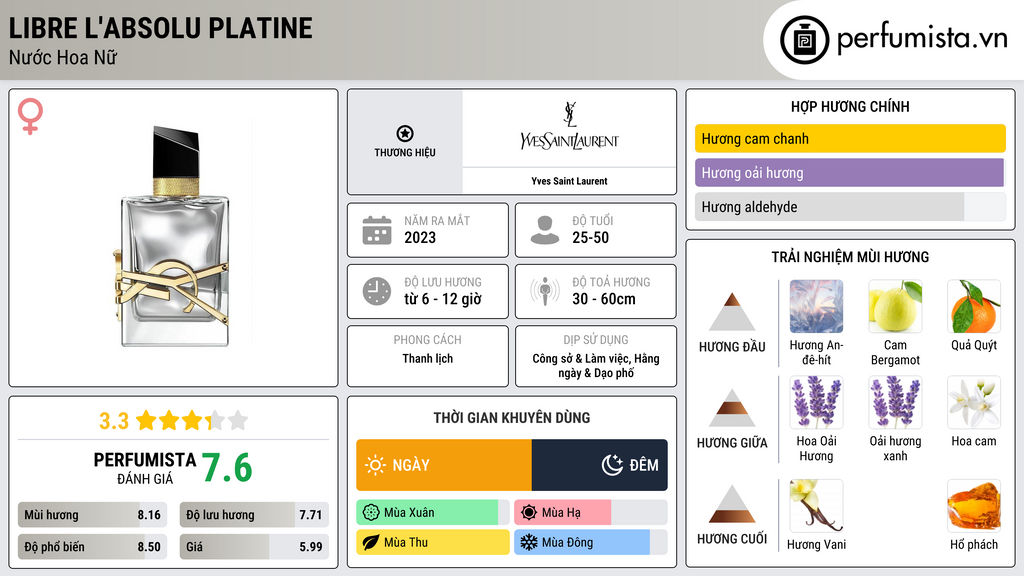Open the Yves Saint Laurent brand logo
1024x576 pixels.
click(x=569, y=130)
